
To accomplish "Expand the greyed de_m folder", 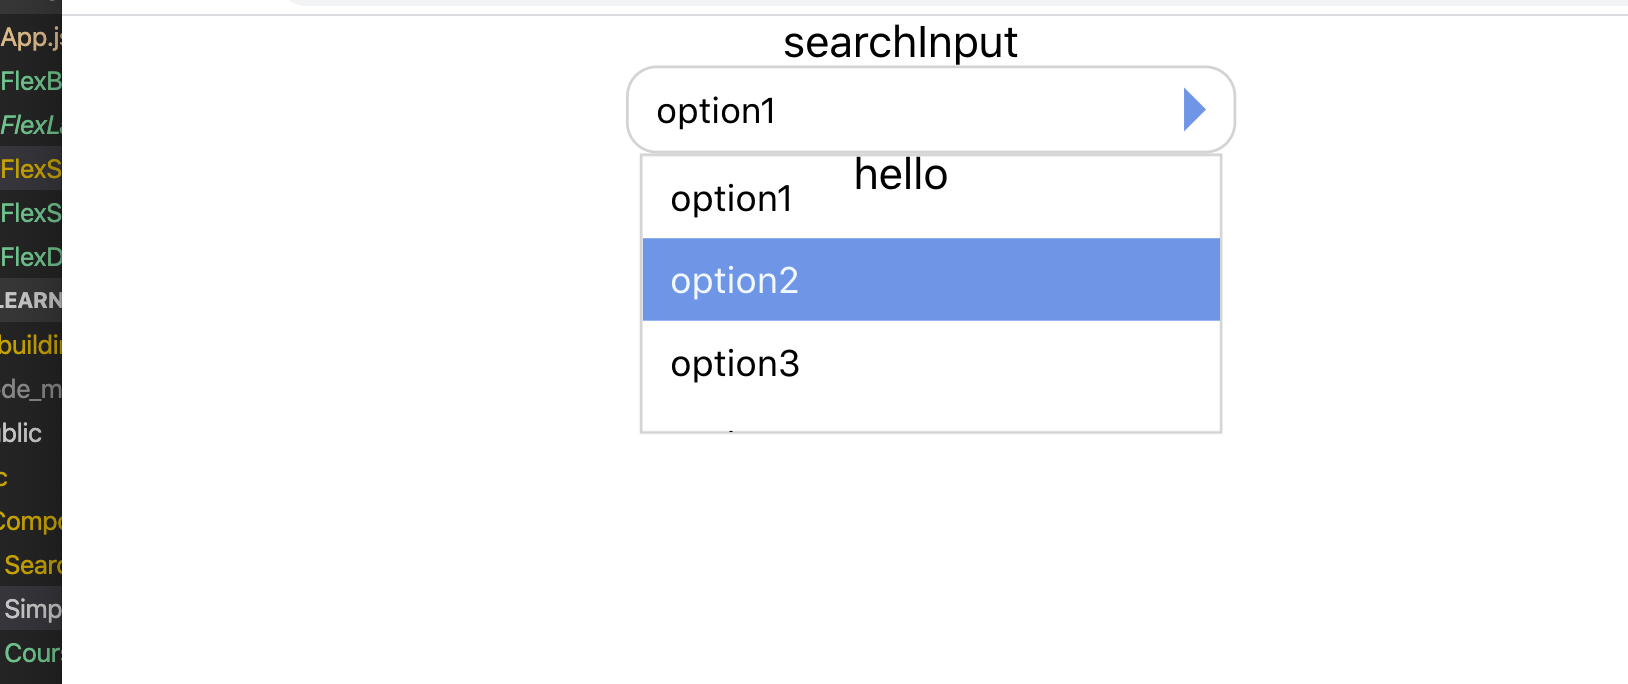I will coord(31,389).
